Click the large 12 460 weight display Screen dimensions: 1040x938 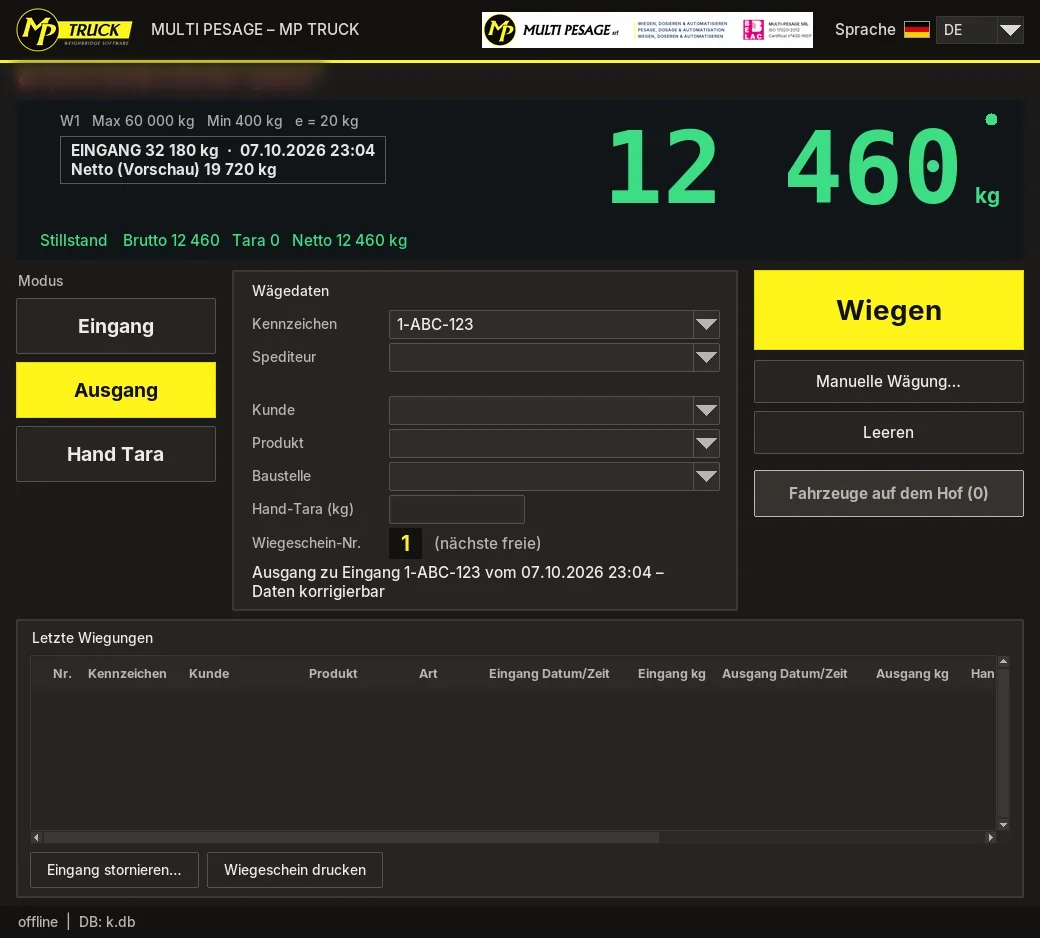coord(783,167)
